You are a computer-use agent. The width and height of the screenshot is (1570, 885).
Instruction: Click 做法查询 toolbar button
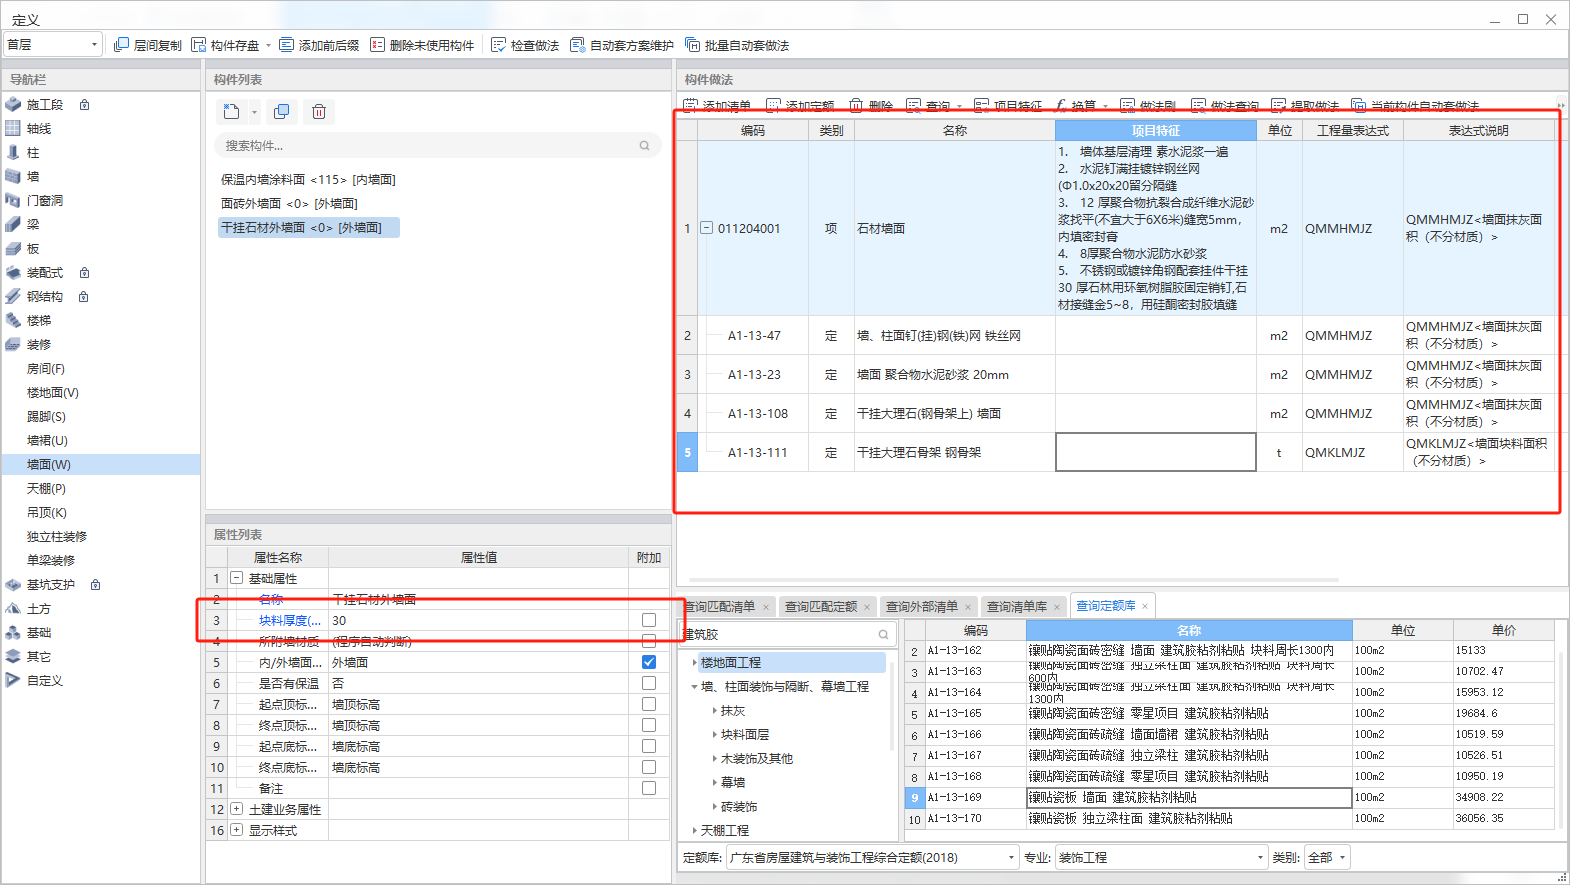point(1225,105)
